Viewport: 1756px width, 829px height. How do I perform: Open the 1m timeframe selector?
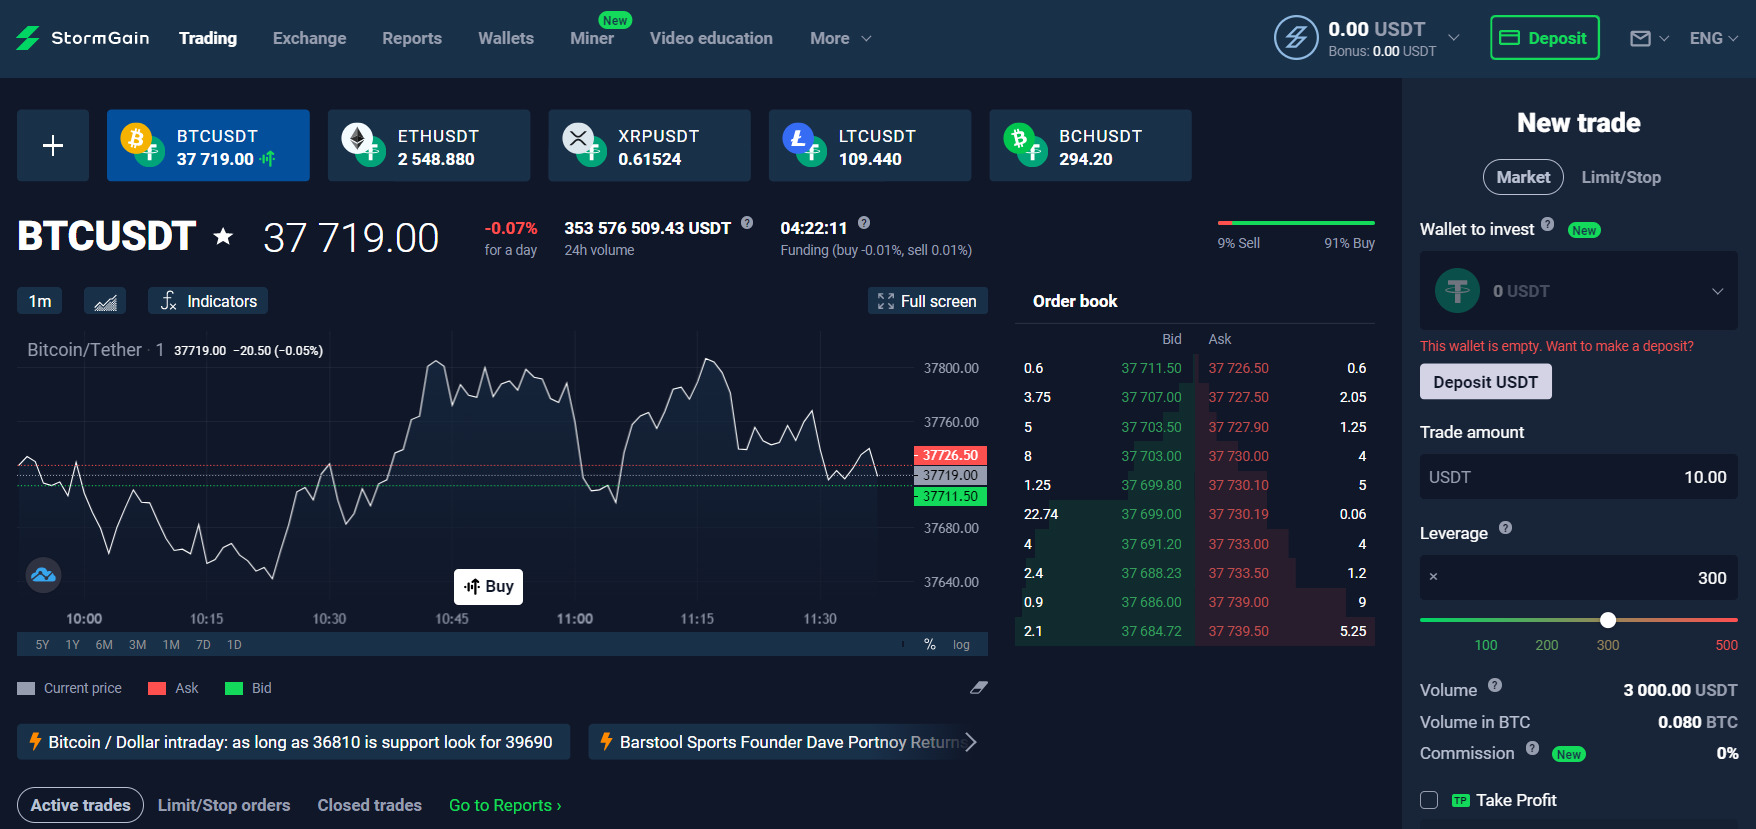point(40,301)
